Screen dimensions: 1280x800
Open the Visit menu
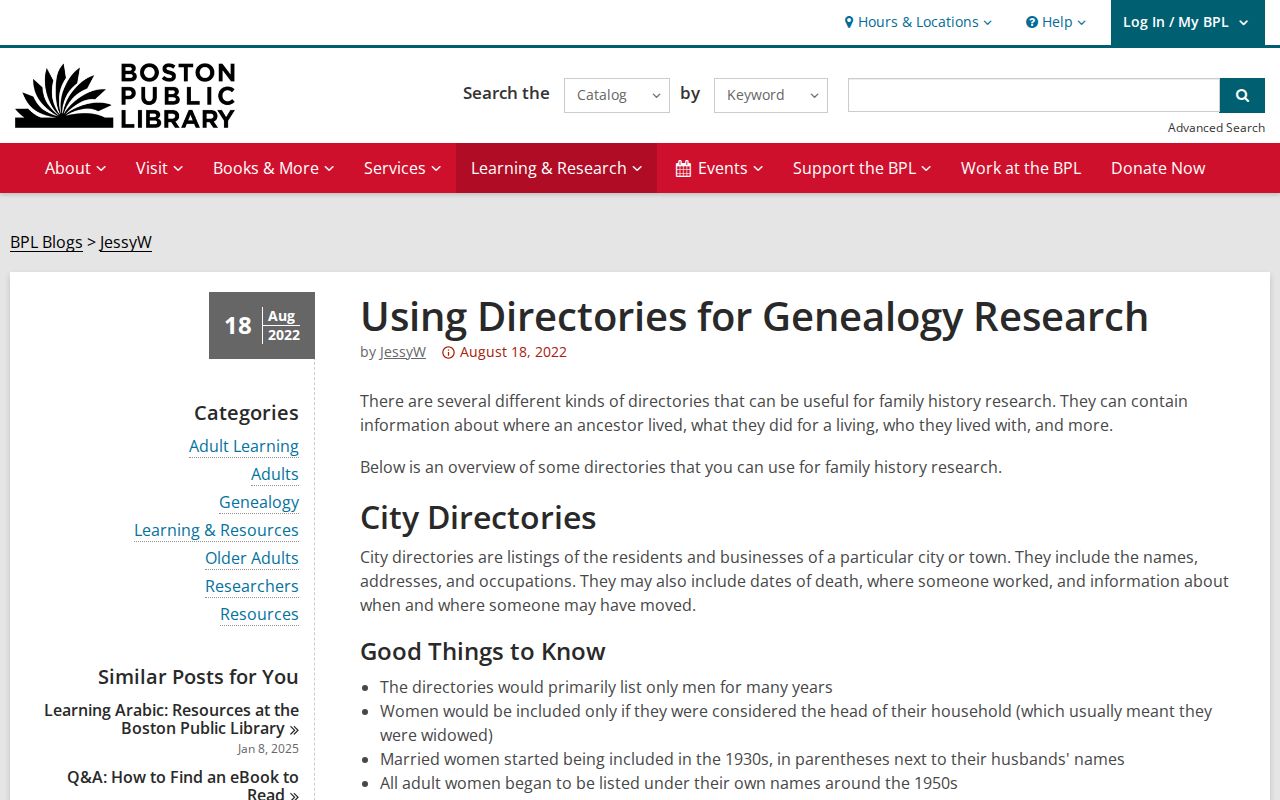159,168
